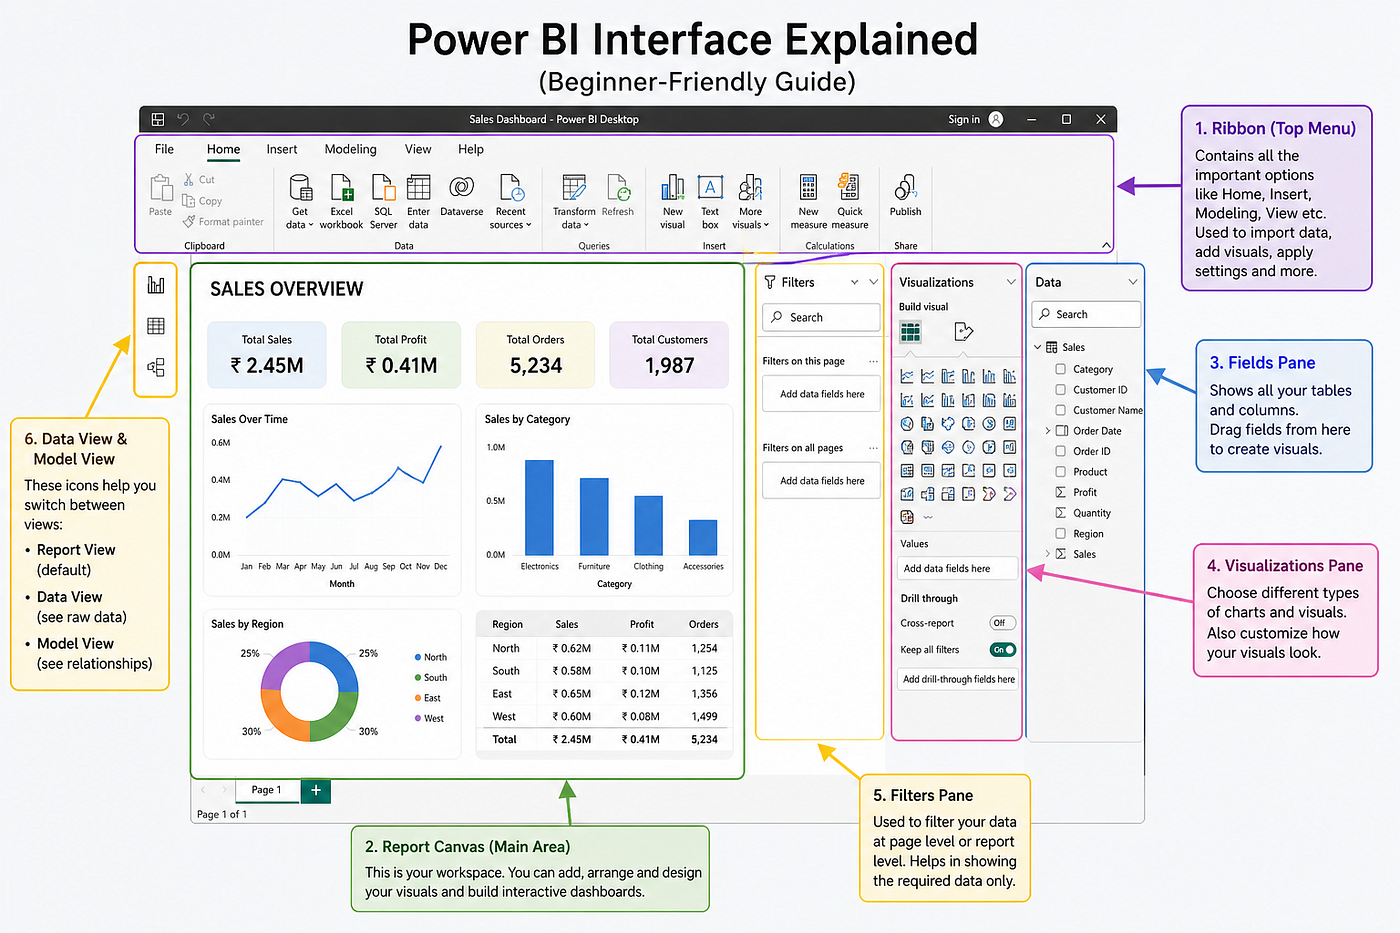Switch to Report view in the left sidebar
Screen dimensions: 1400x933
[x=156, y=285]
